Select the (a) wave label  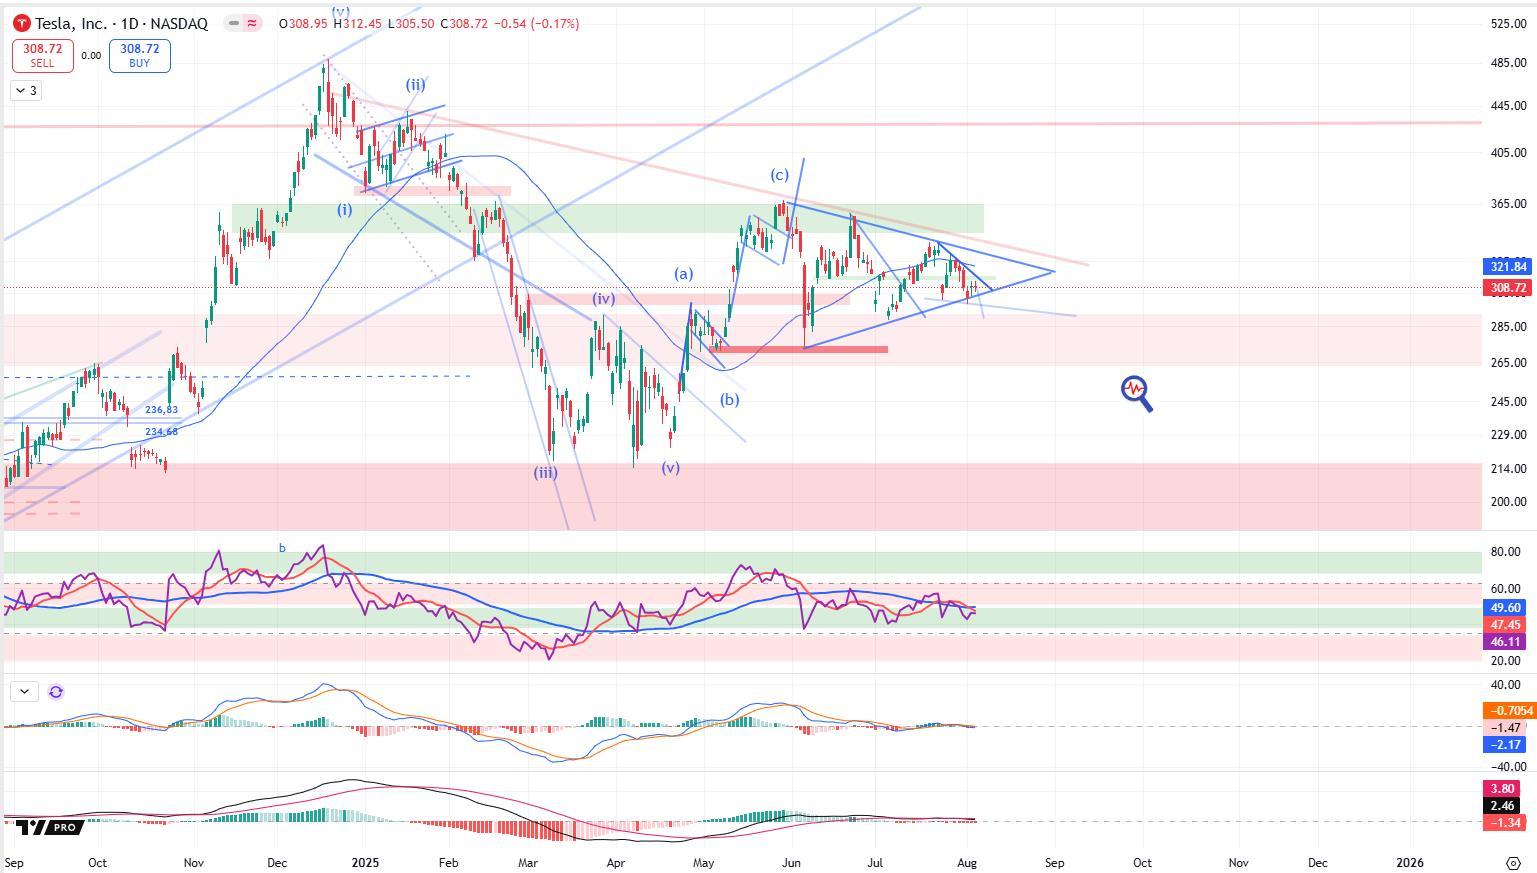pos(683,274)
